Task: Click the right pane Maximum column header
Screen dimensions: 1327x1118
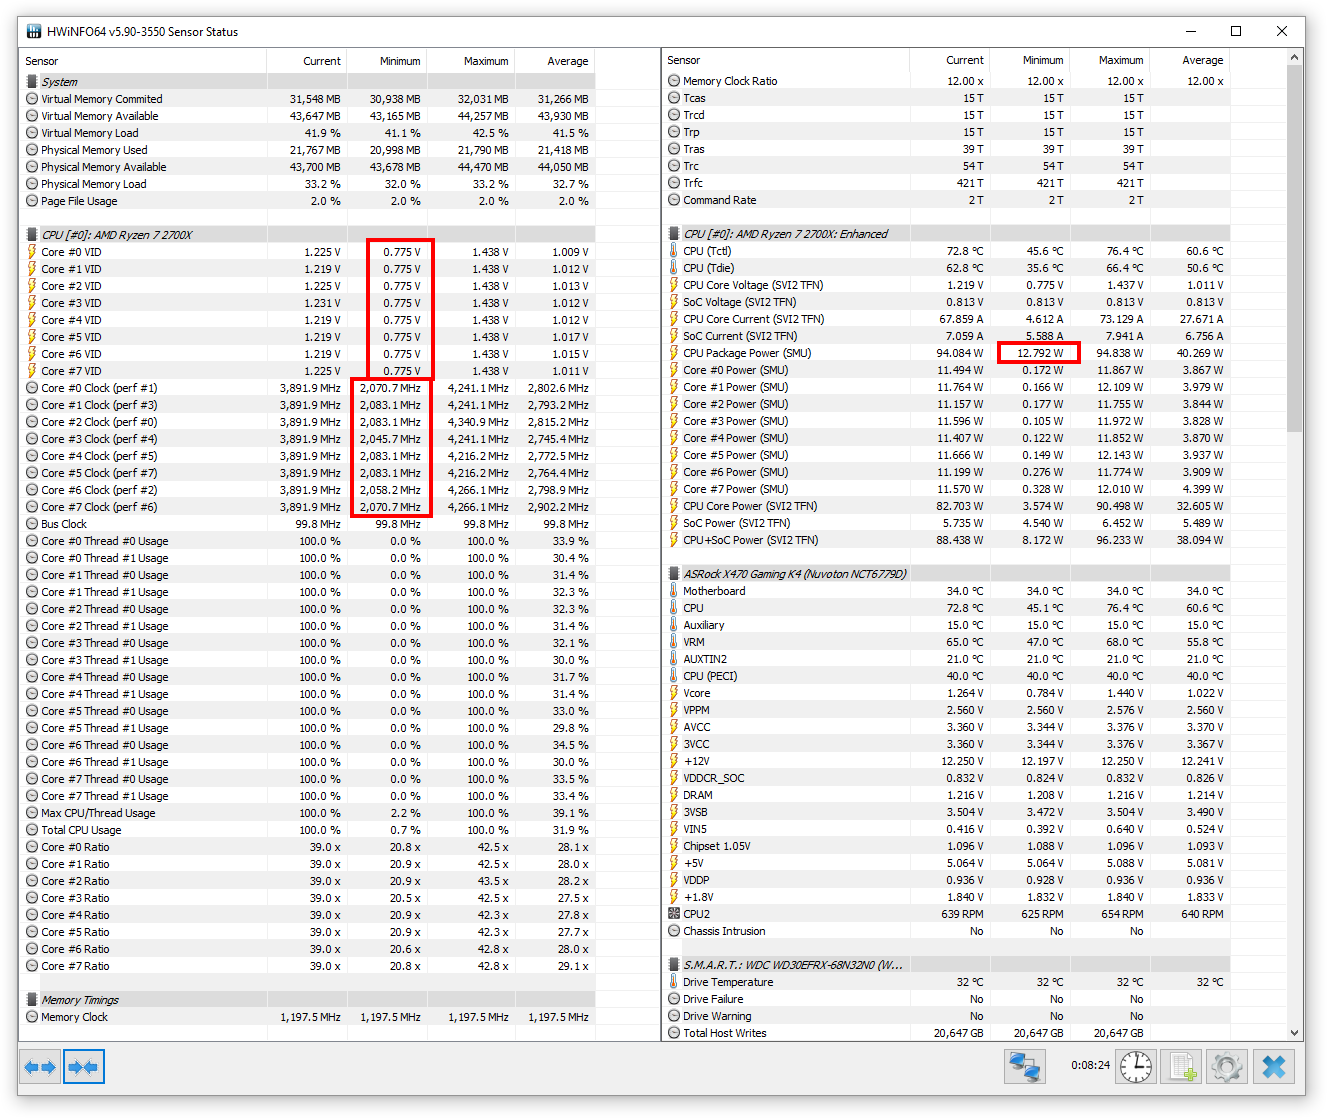Action: pyautogui.click(x=1110, y=60)
